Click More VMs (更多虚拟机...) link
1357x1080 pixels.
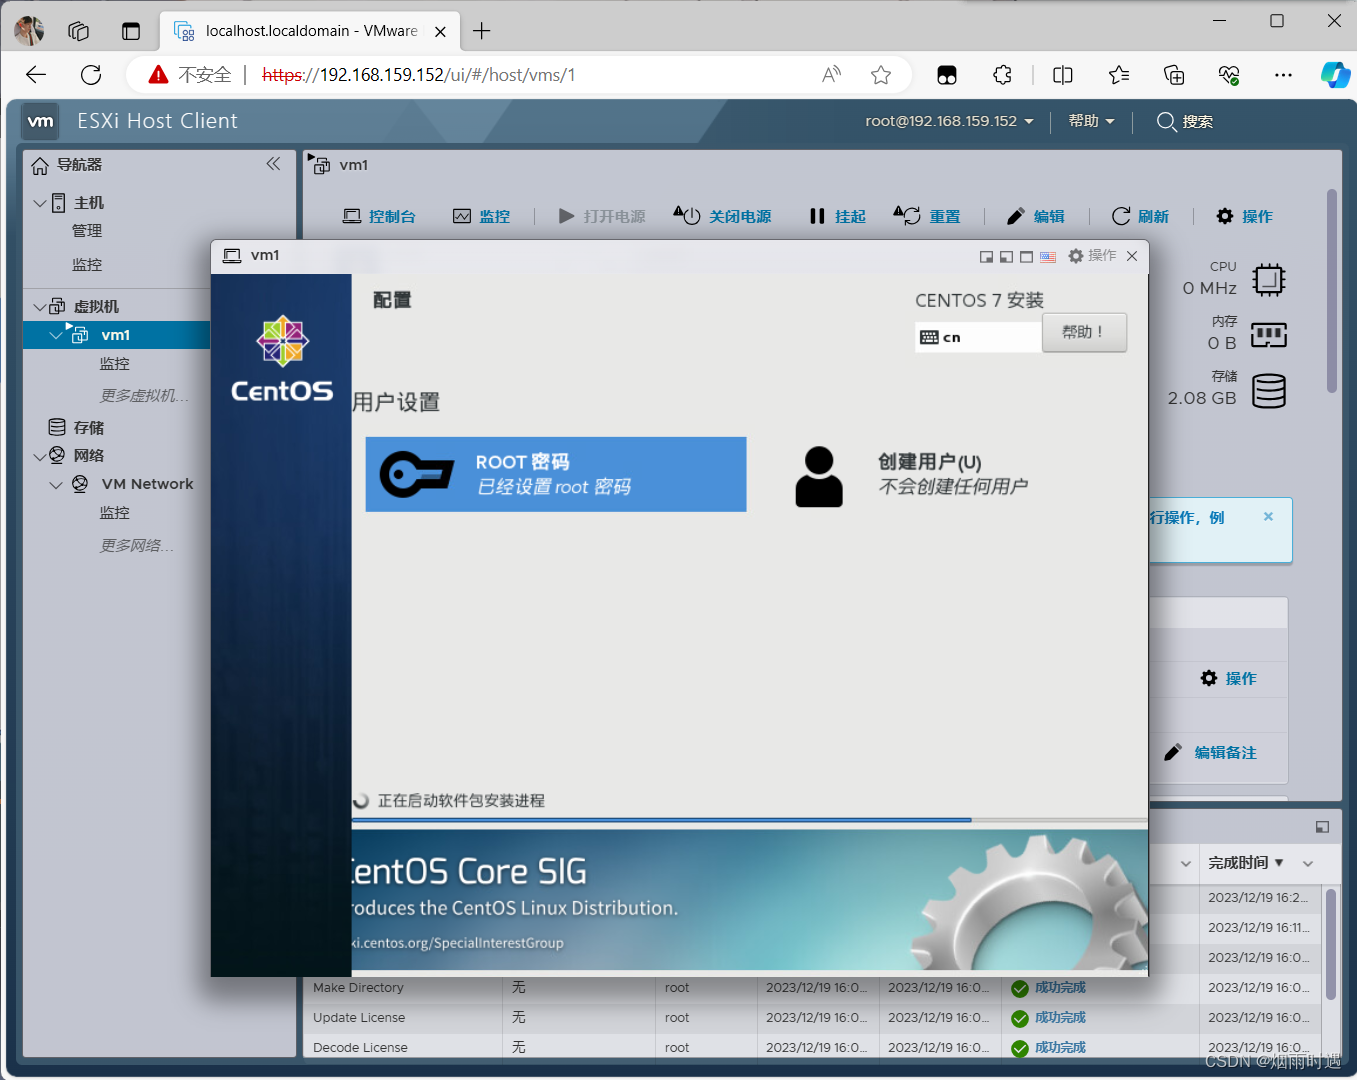(144, 396)
